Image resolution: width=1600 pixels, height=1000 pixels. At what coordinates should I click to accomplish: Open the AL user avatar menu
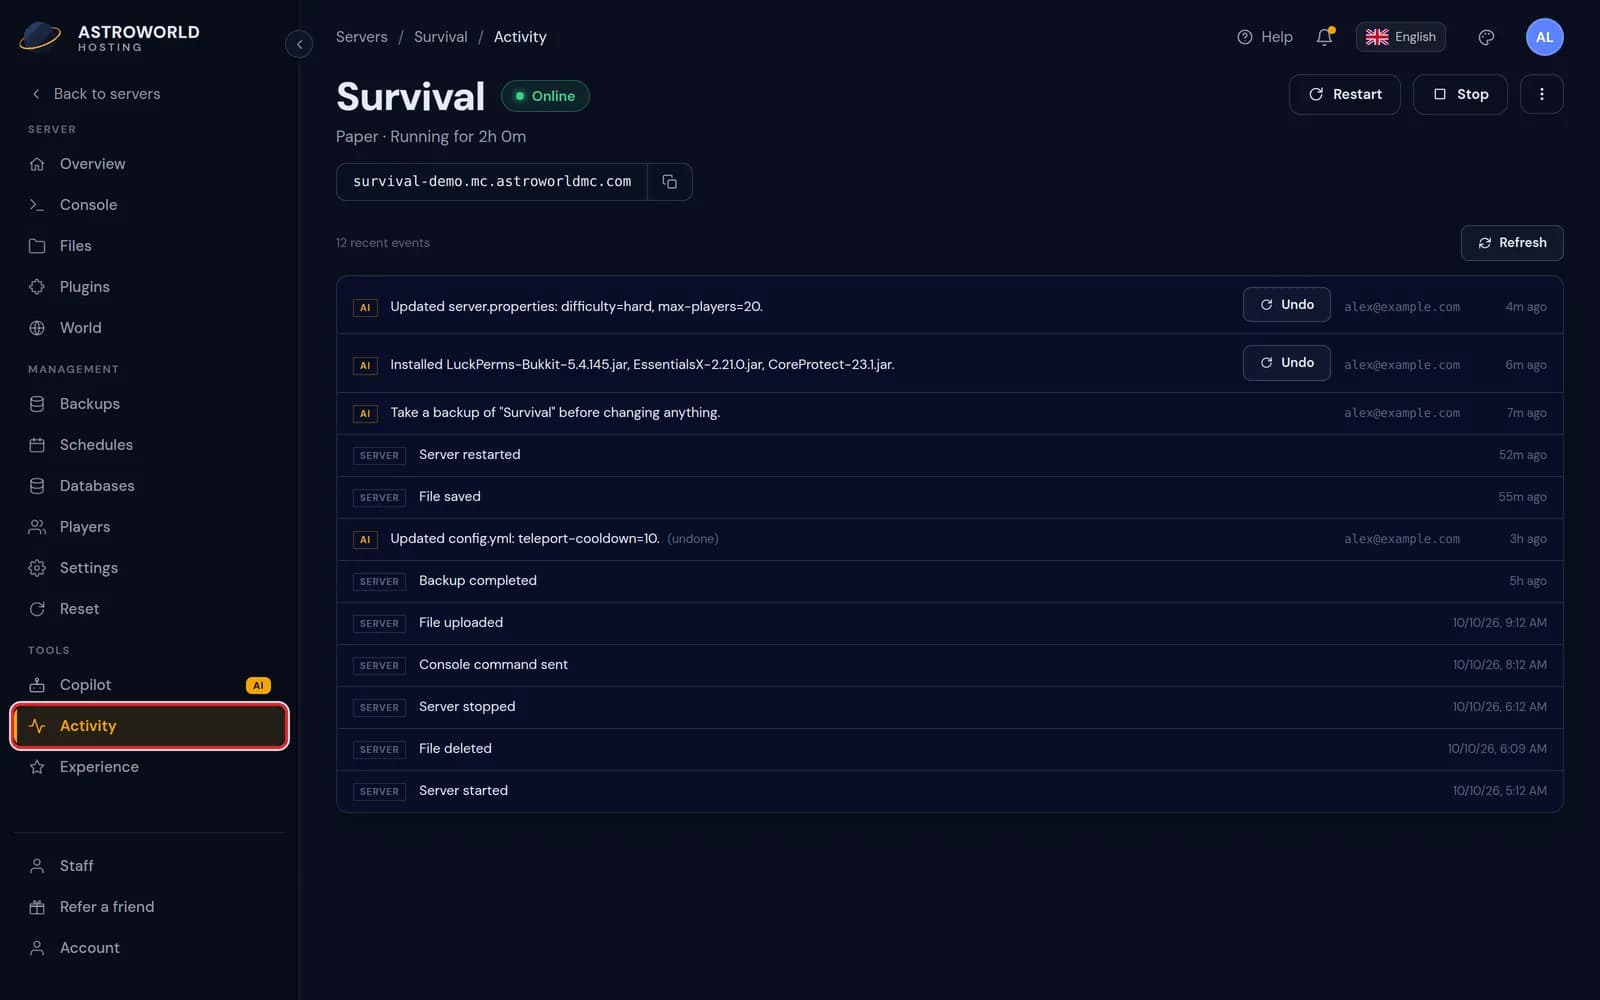[1544, 37]
